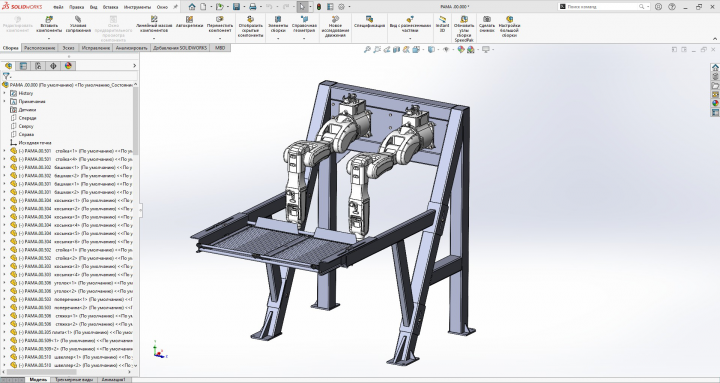This screenshot has width=720, height=383.
Task: Activate the Select cursor tool
Action: (302, 6)
